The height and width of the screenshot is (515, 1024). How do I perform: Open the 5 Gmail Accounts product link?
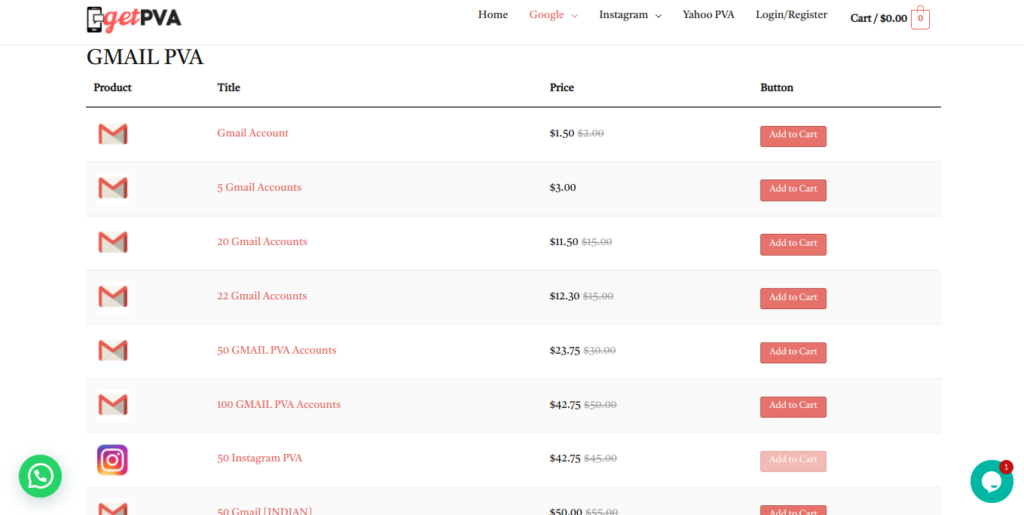[x=259, y=187]
